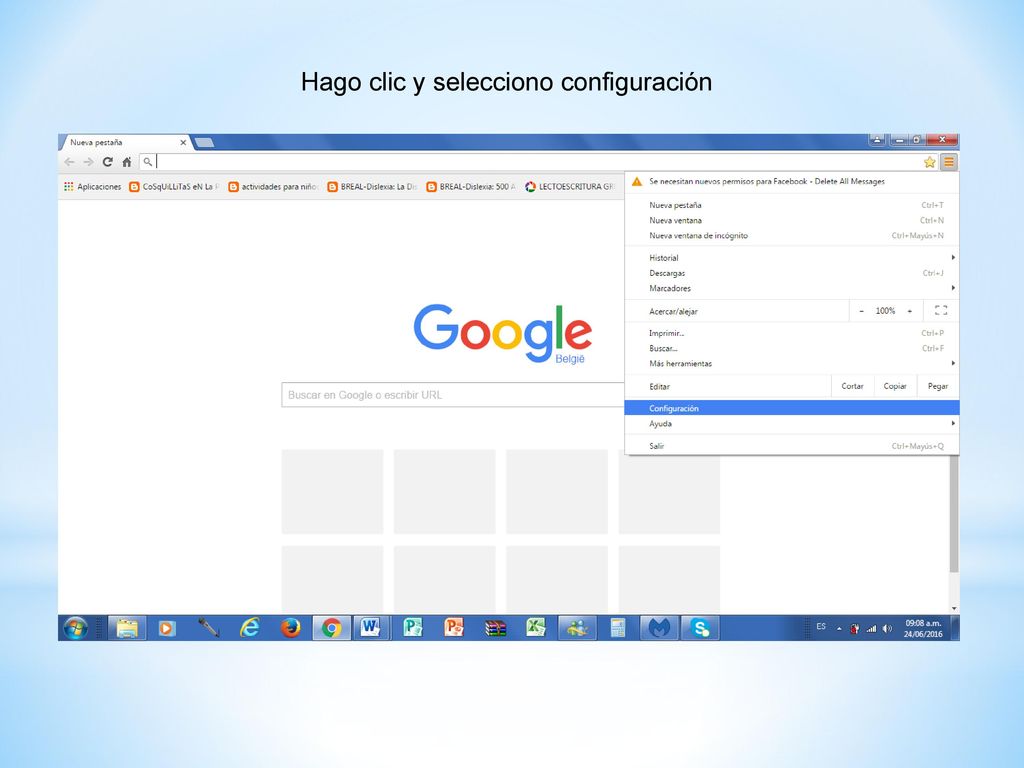Open Microsoft Publisher from the taskbar

[x=413, y=628]
